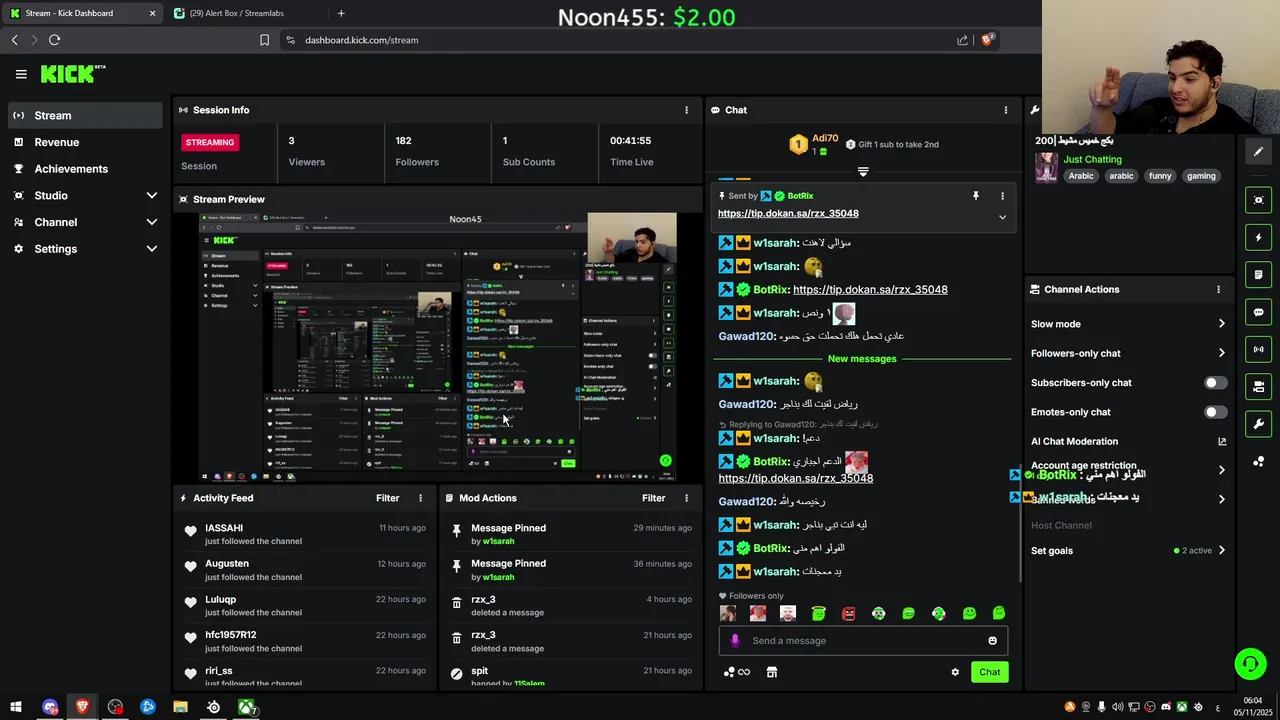Open the emoji picker in chat input
This screenshot has width=1280, height=720.
tap(992, 641)
